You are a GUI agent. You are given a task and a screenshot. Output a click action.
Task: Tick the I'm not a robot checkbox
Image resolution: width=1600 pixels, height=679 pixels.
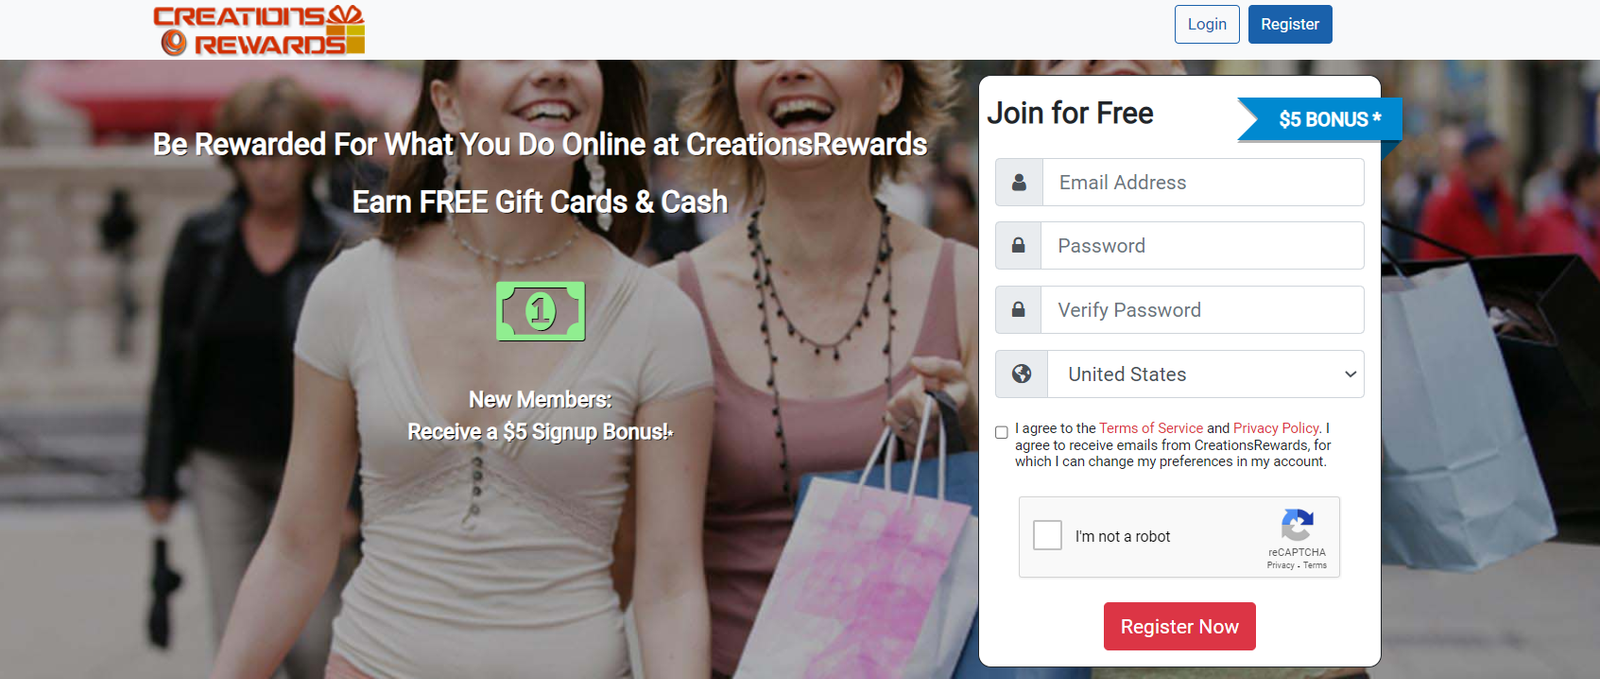tap(1047, 535)
